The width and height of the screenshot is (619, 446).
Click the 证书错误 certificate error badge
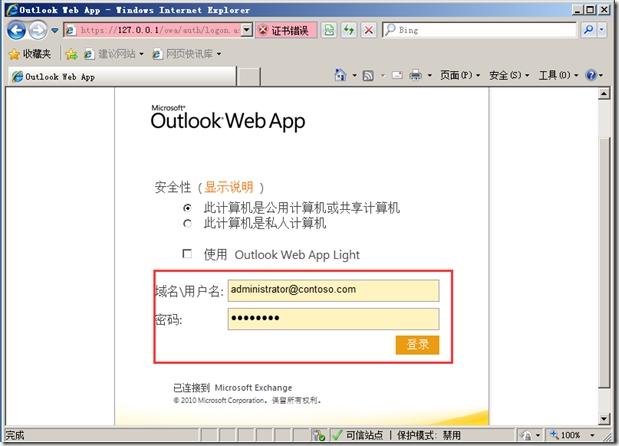[x=286, y=30]
